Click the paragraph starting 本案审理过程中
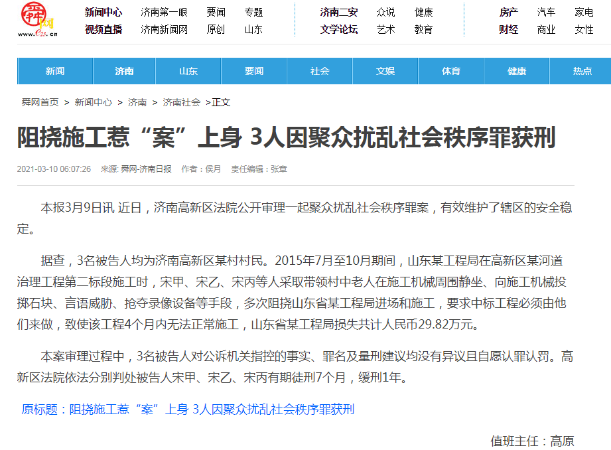Screen dimensions: 611x450 [x=295, y=367]
